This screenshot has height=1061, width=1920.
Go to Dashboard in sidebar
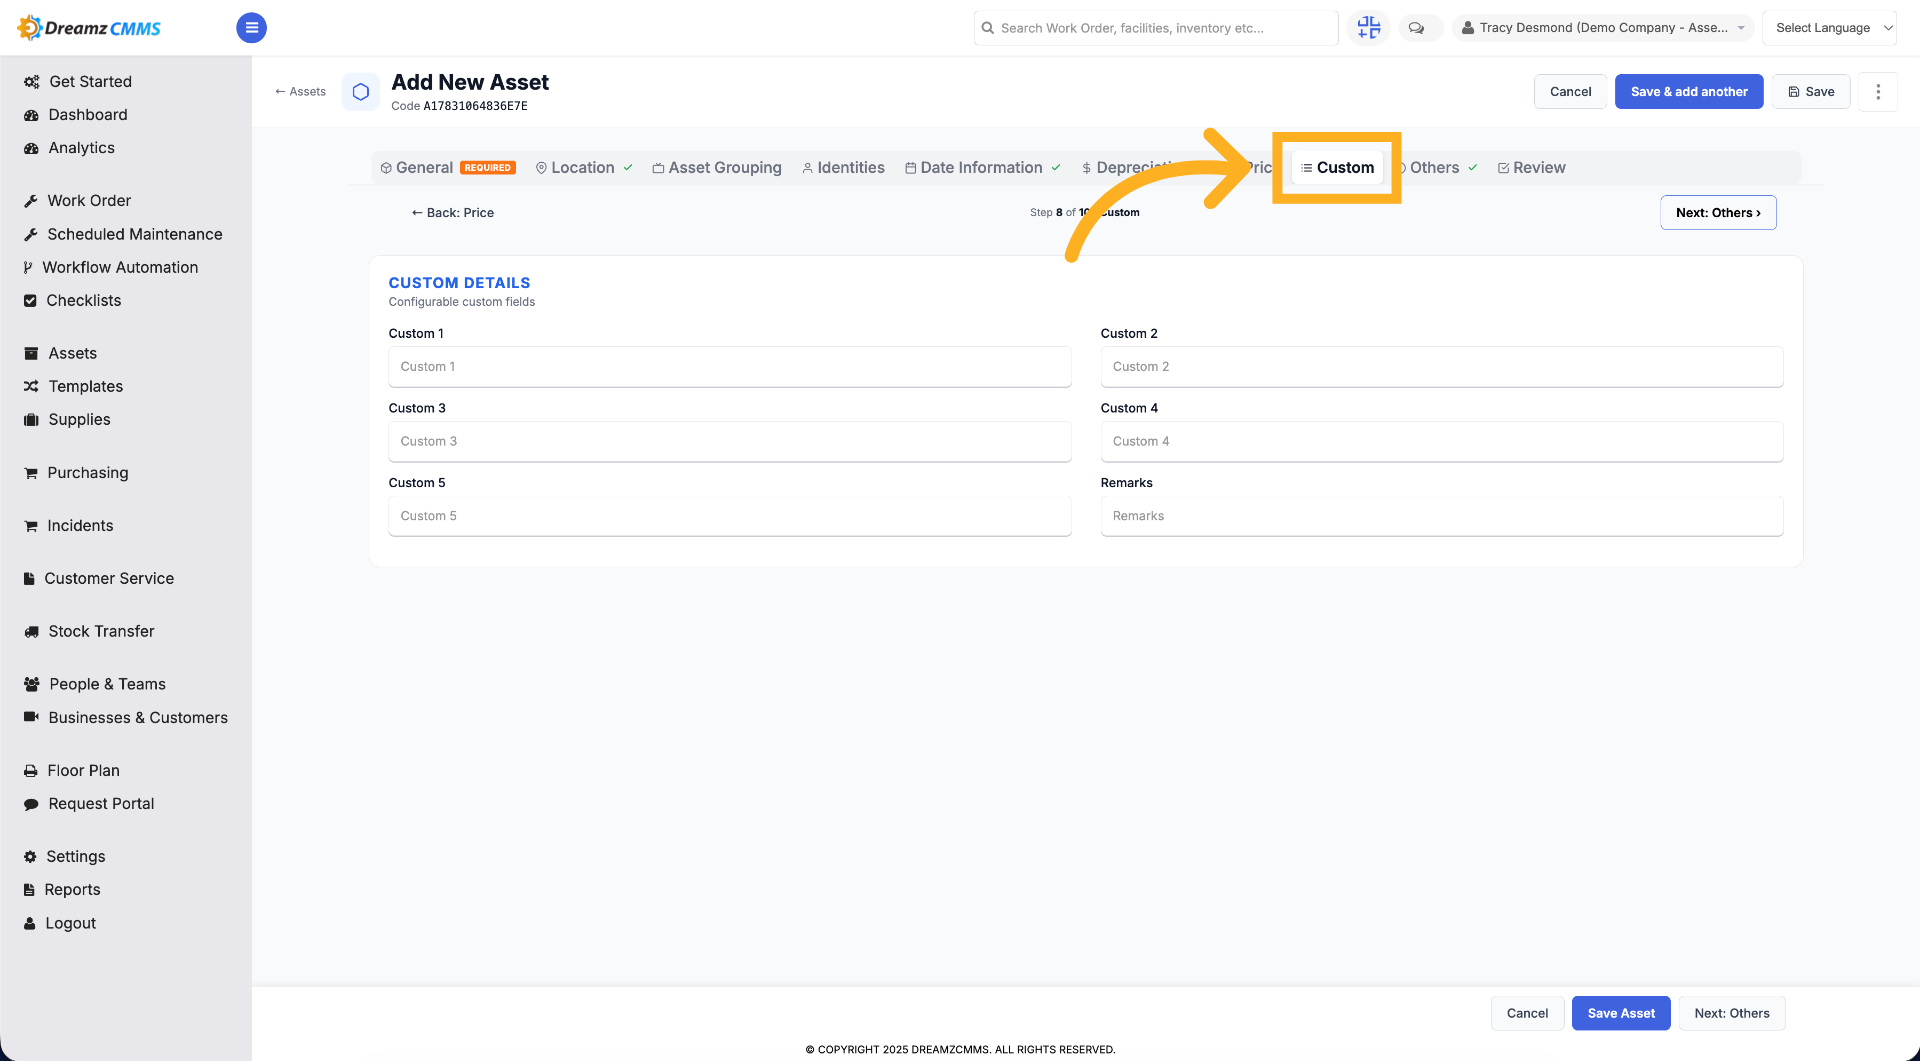point(76,114)
